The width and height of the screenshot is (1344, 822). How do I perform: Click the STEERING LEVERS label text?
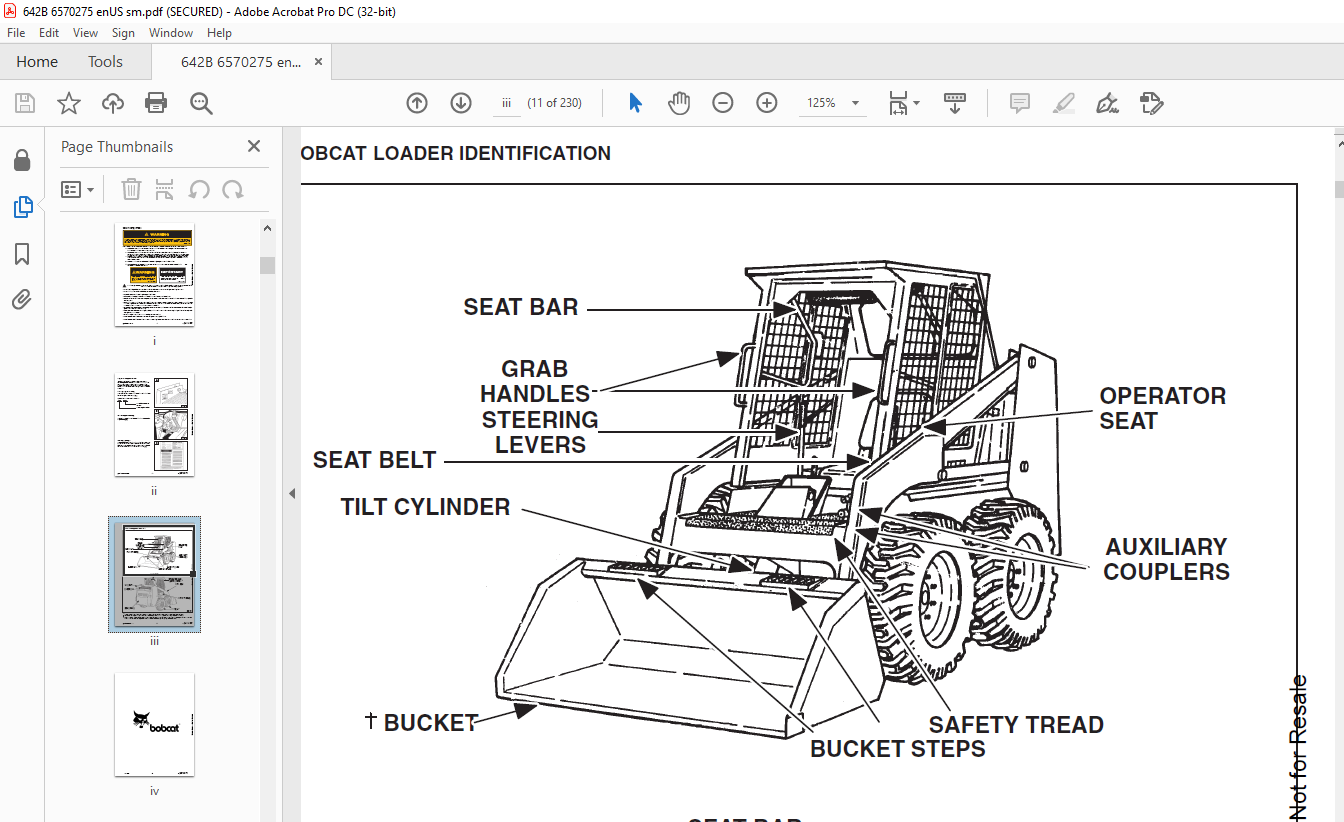pos(540,432)
